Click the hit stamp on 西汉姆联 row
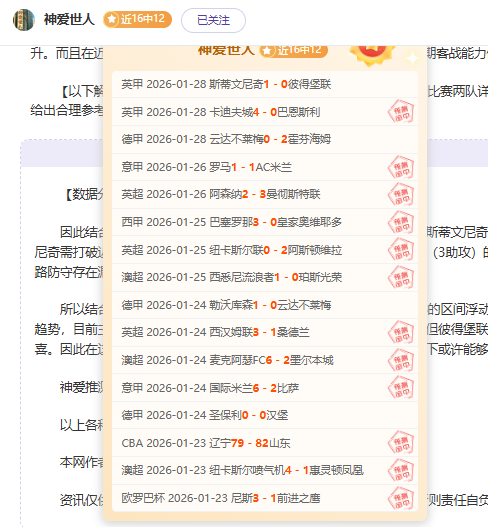The image size is (488, 527). point(401,332)
